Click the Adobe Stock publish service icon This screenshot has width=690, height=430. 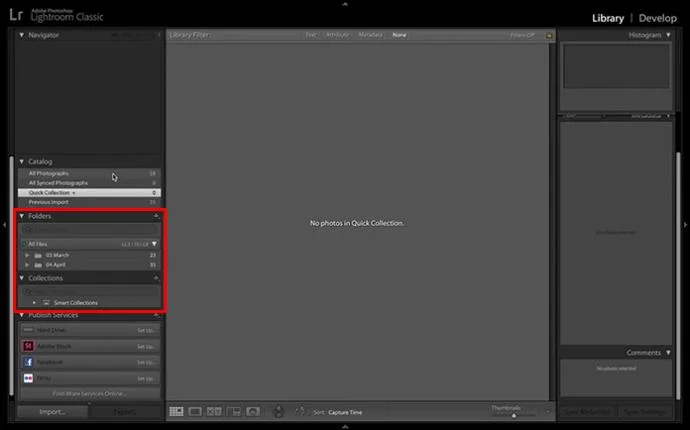pos(28,346)
